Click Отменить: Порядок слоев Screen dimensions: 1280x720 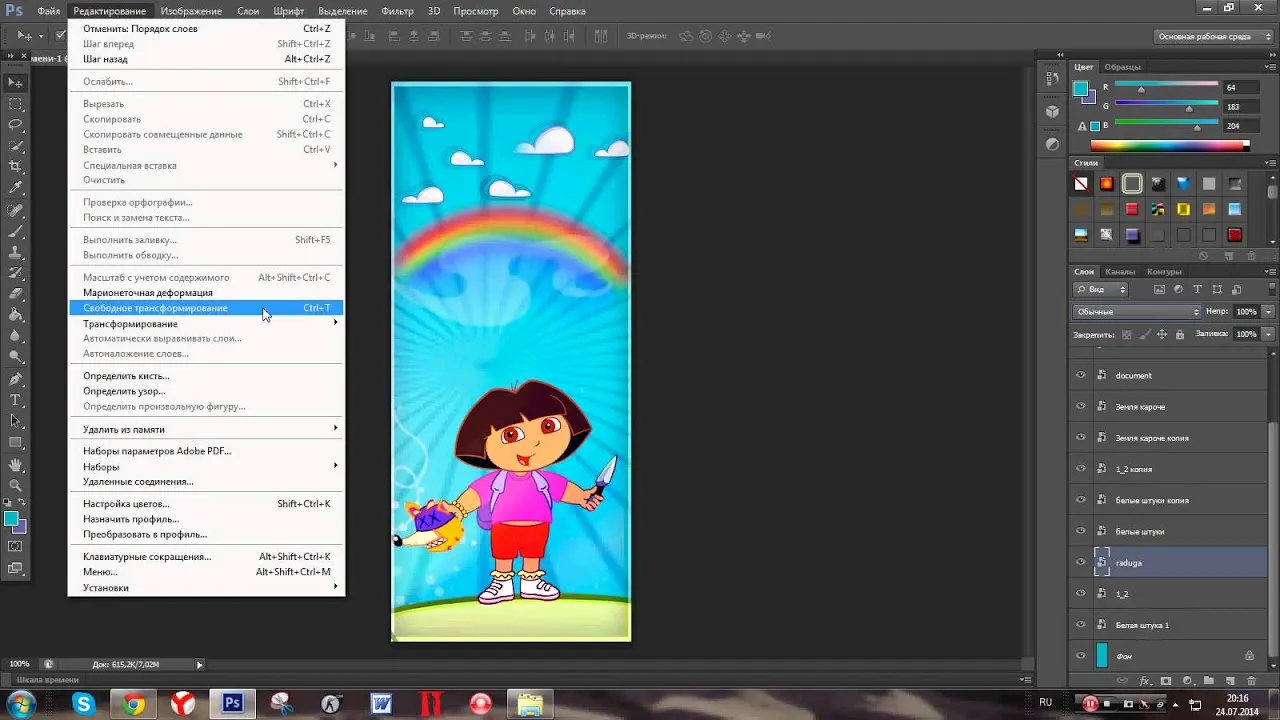point(206,28)
